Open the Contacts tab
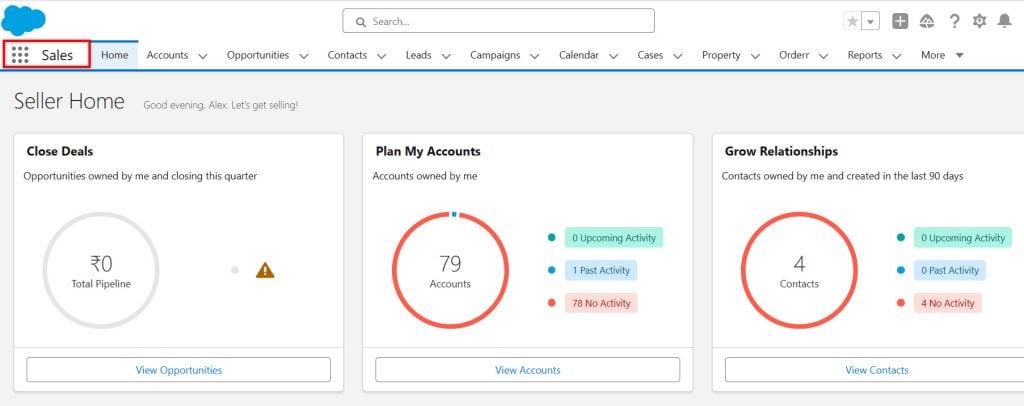 (x=347, y=55)
